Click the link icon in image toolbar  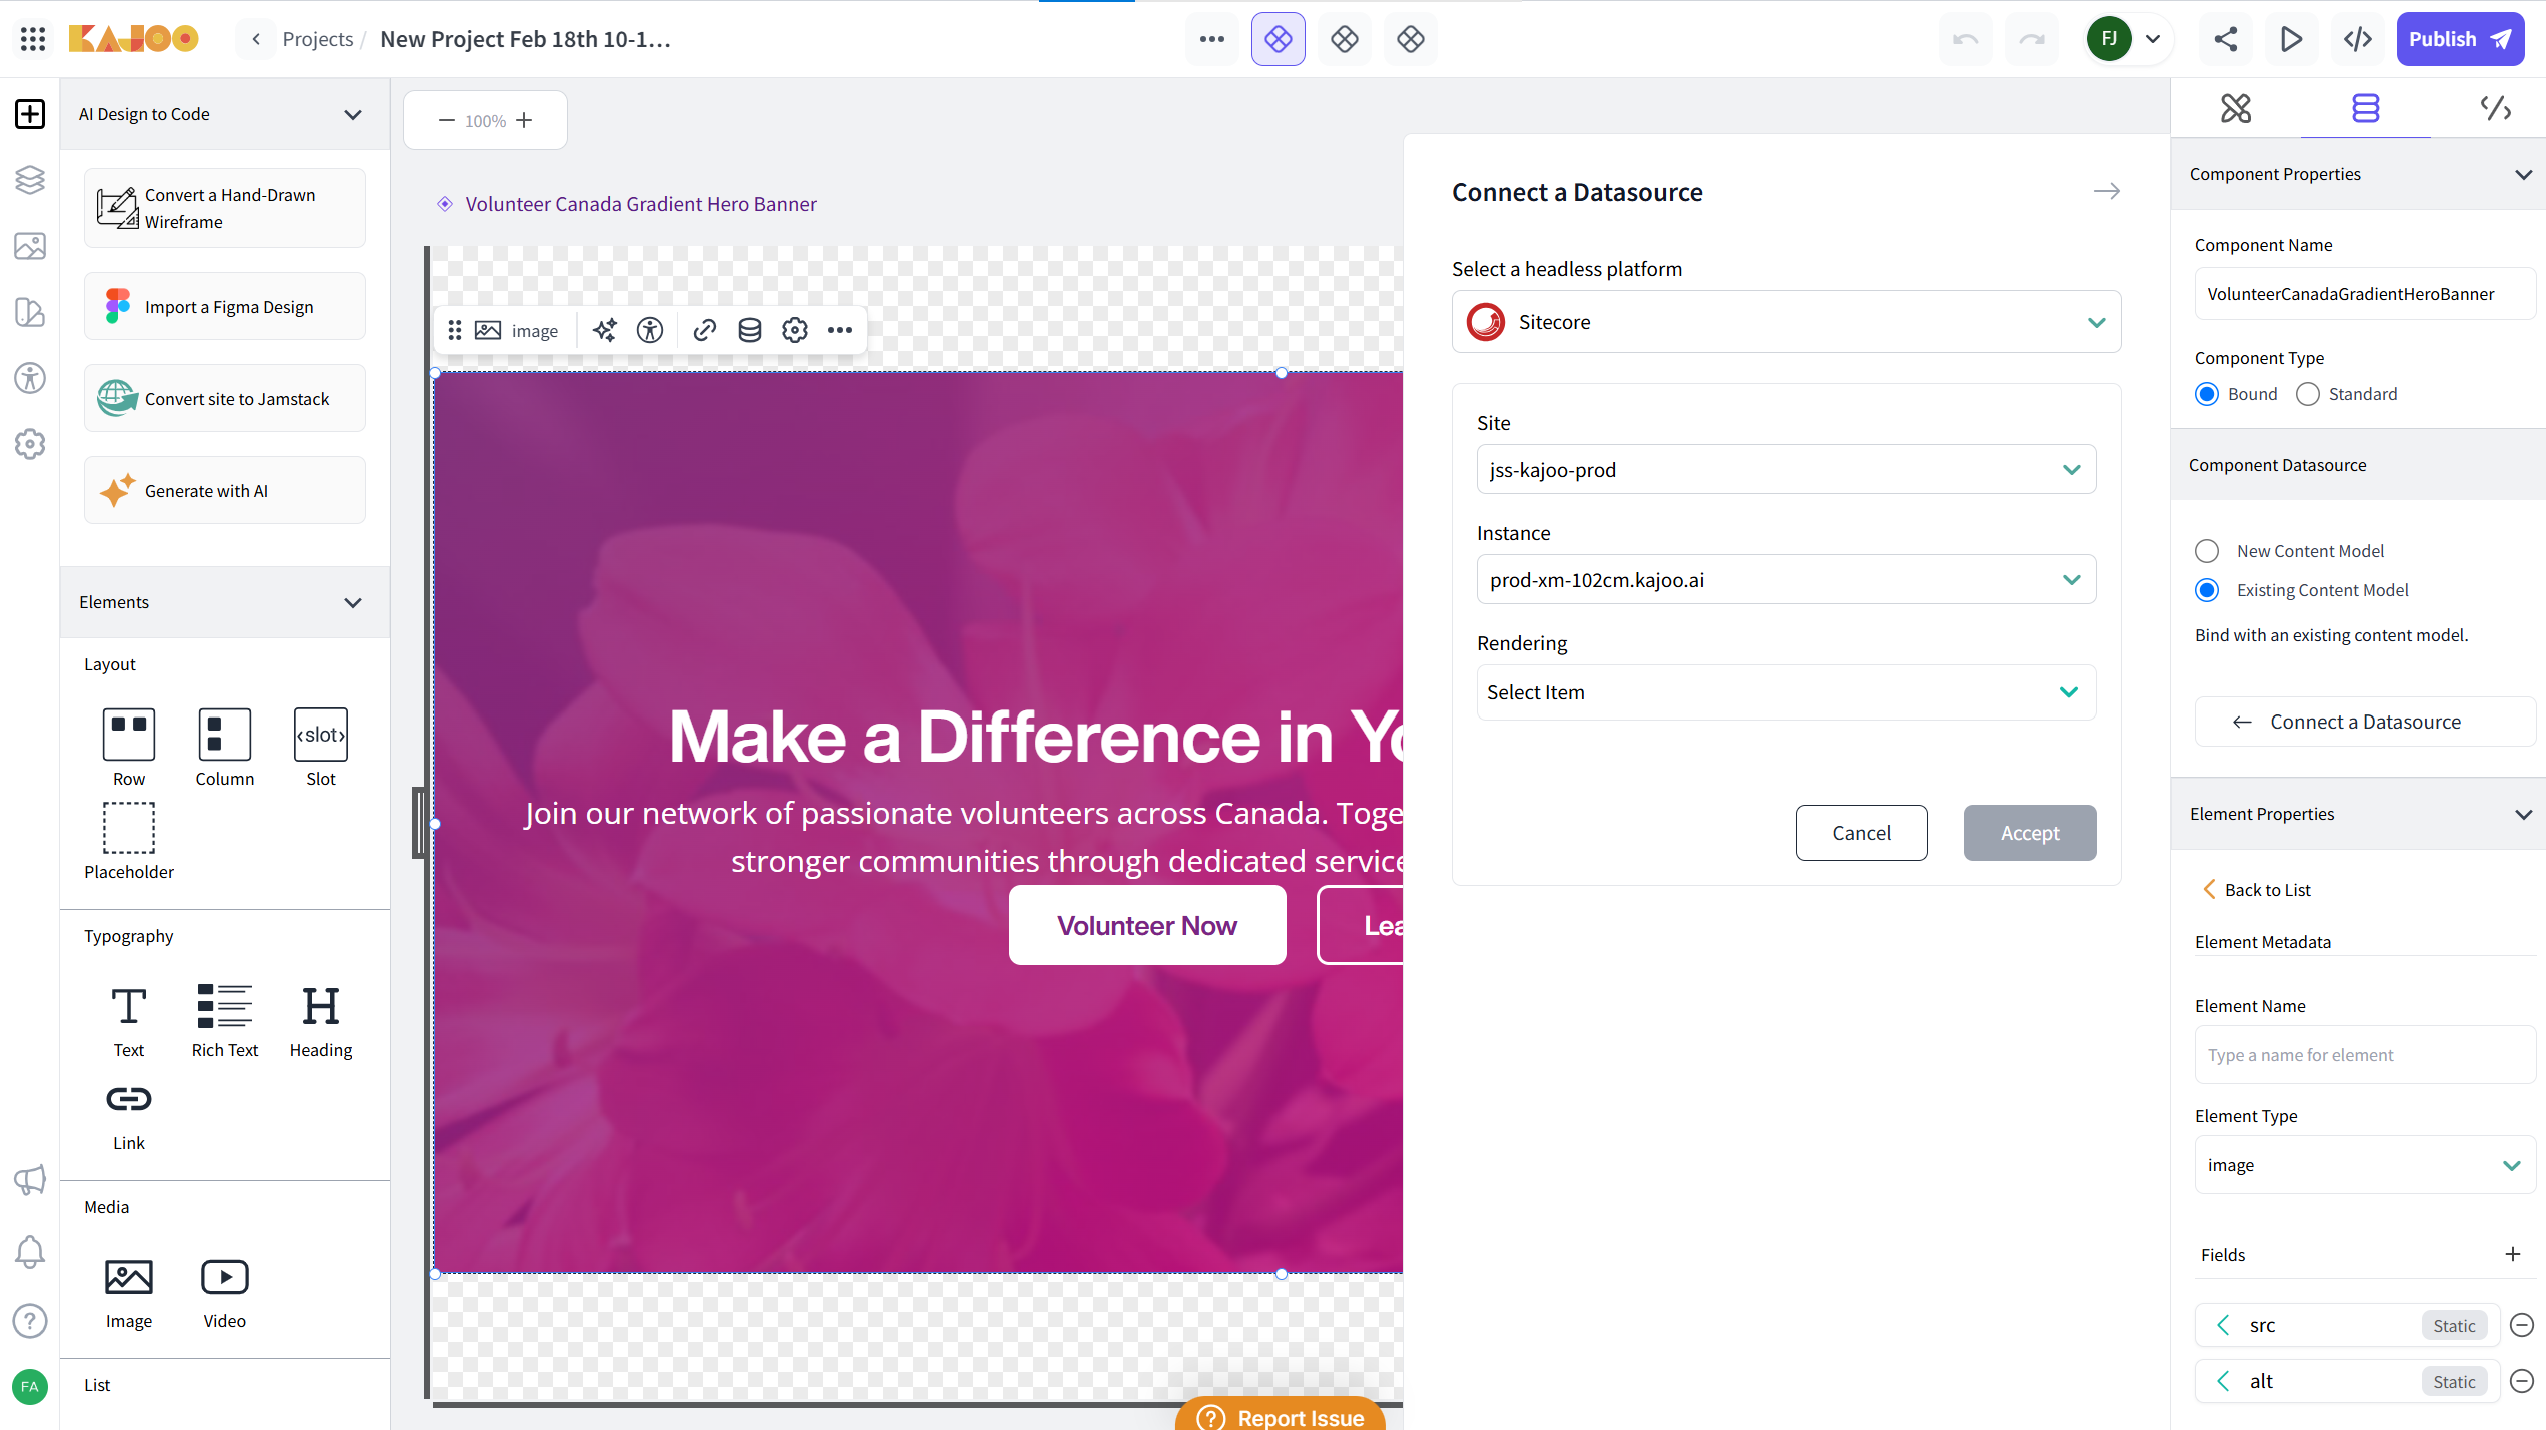tap(704, 330)
